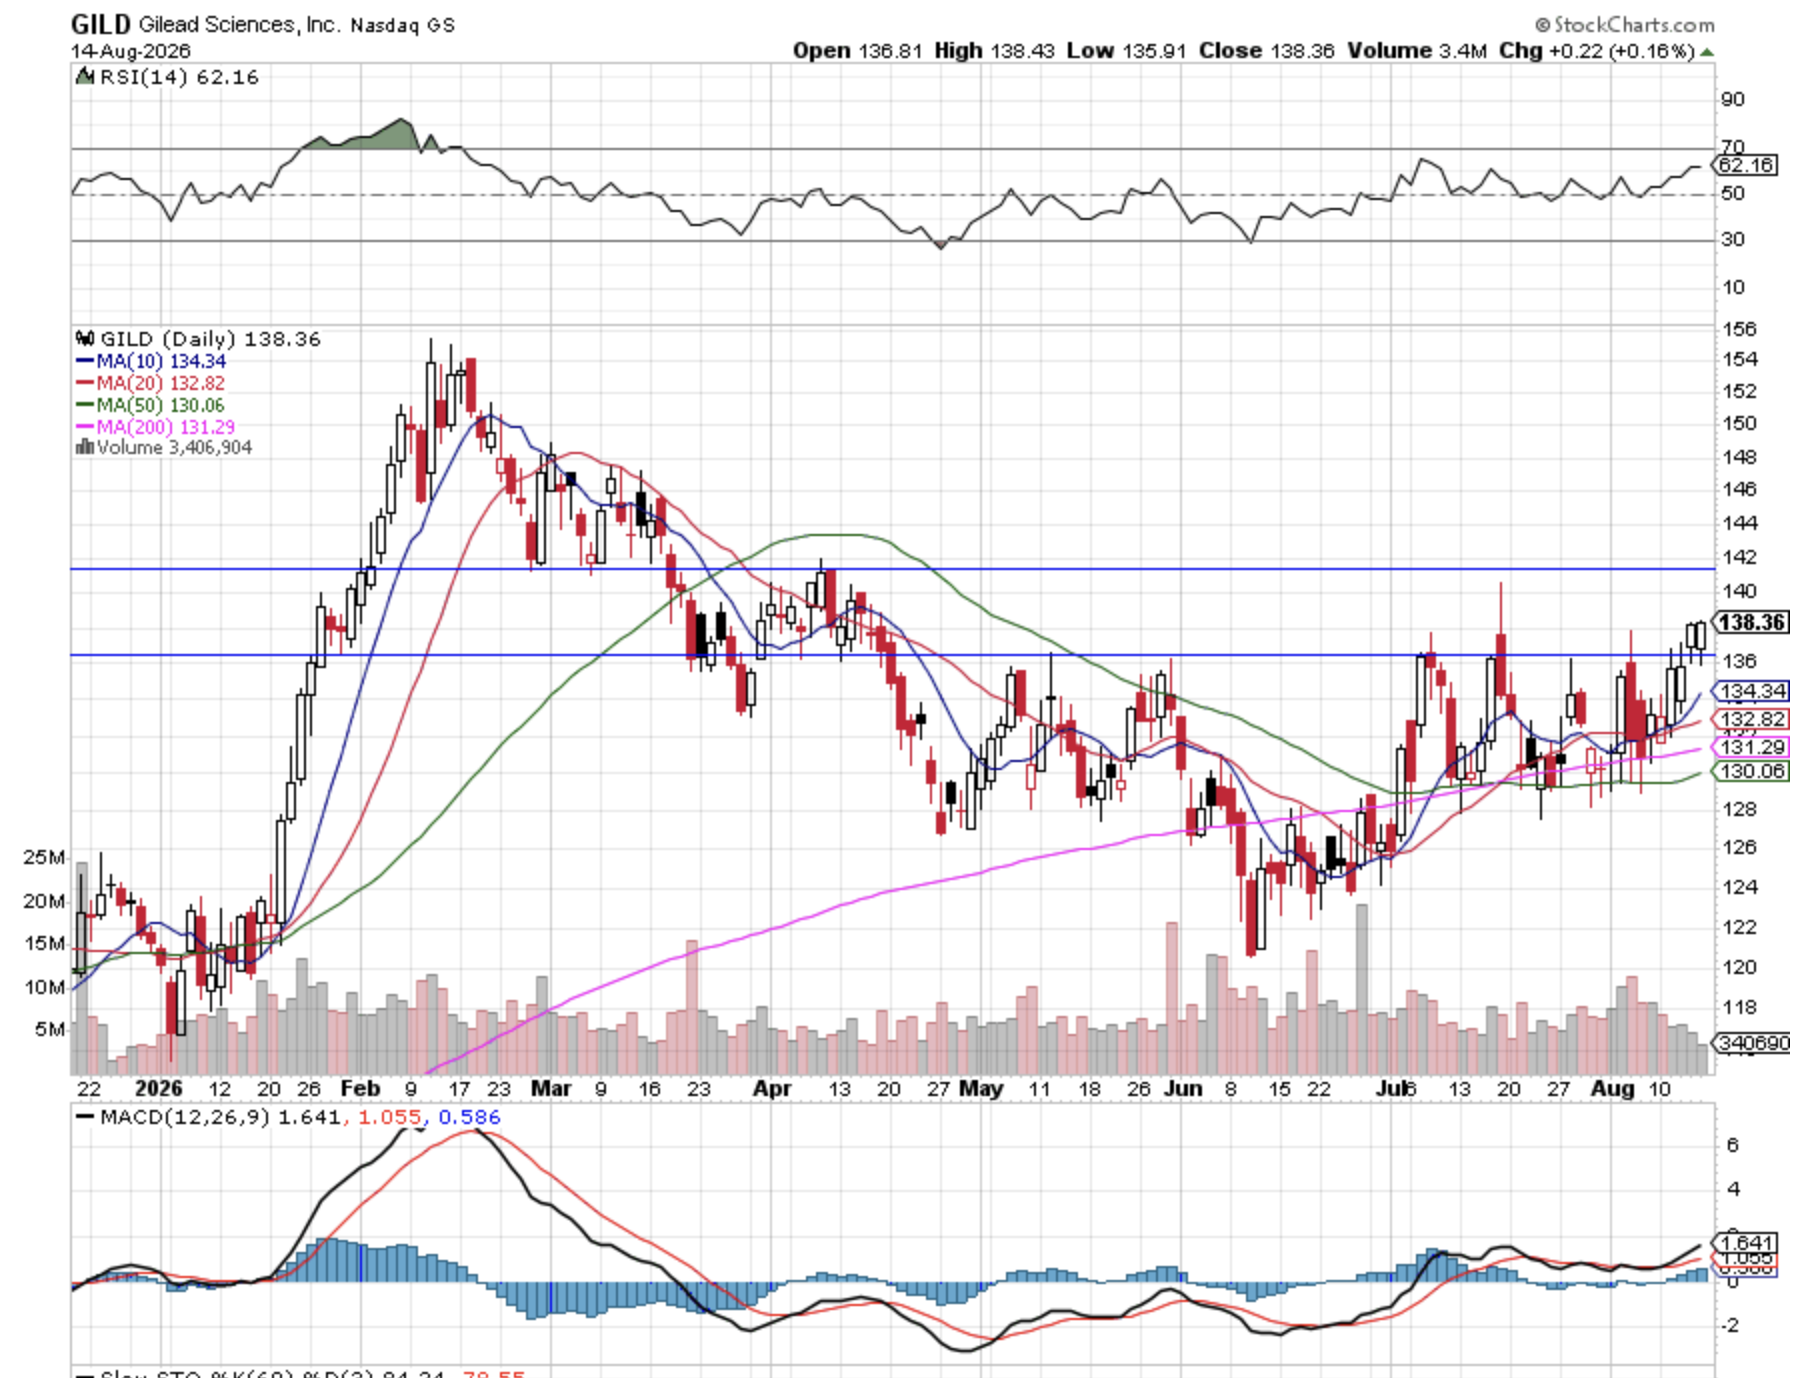Click the green up-triangle change indicator
Viewport: 1814px width, 1378px height.
click(1706, 52)
